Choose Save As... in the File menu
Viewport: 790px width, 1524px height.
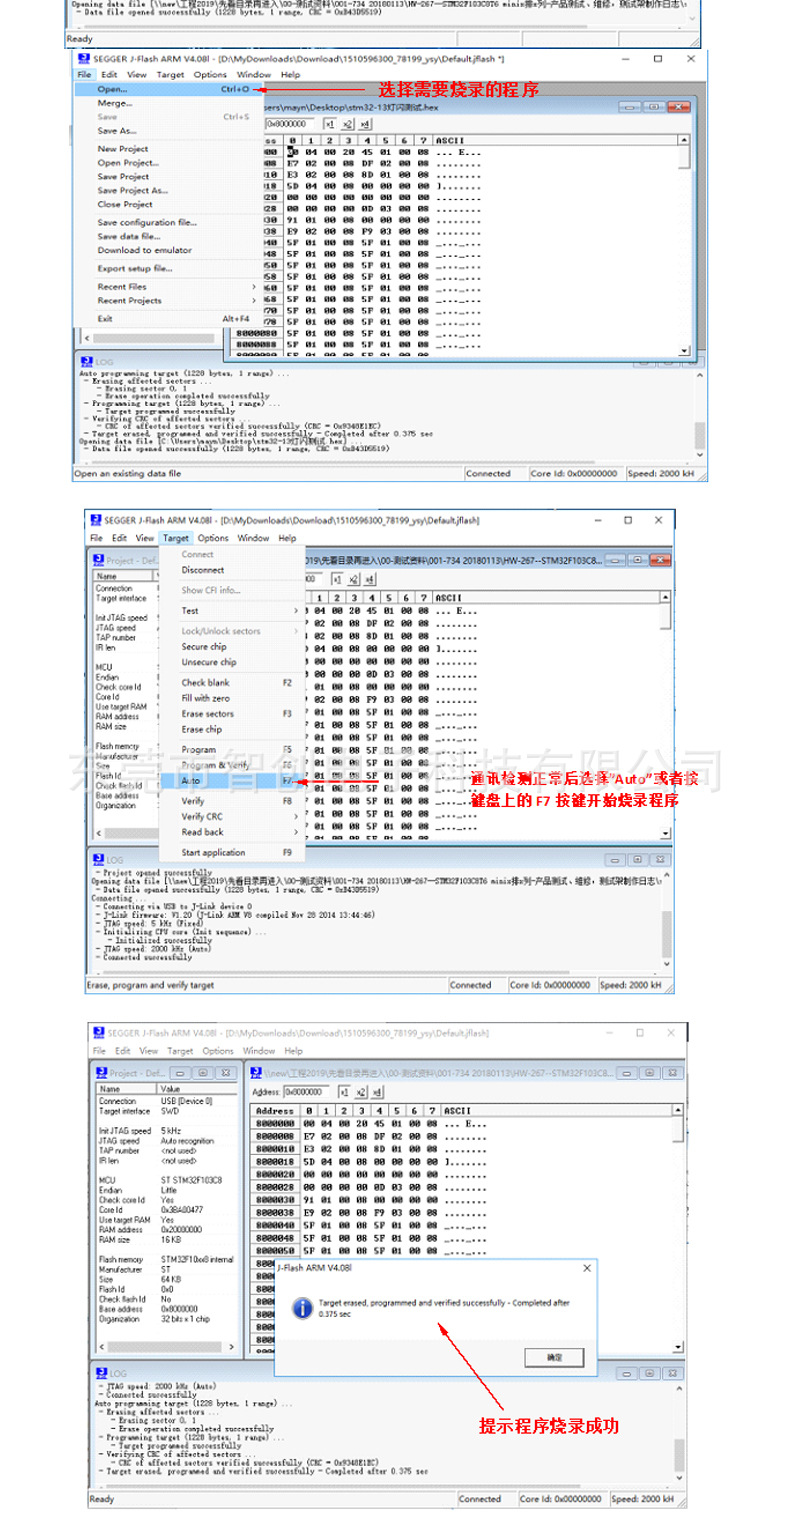167,131
